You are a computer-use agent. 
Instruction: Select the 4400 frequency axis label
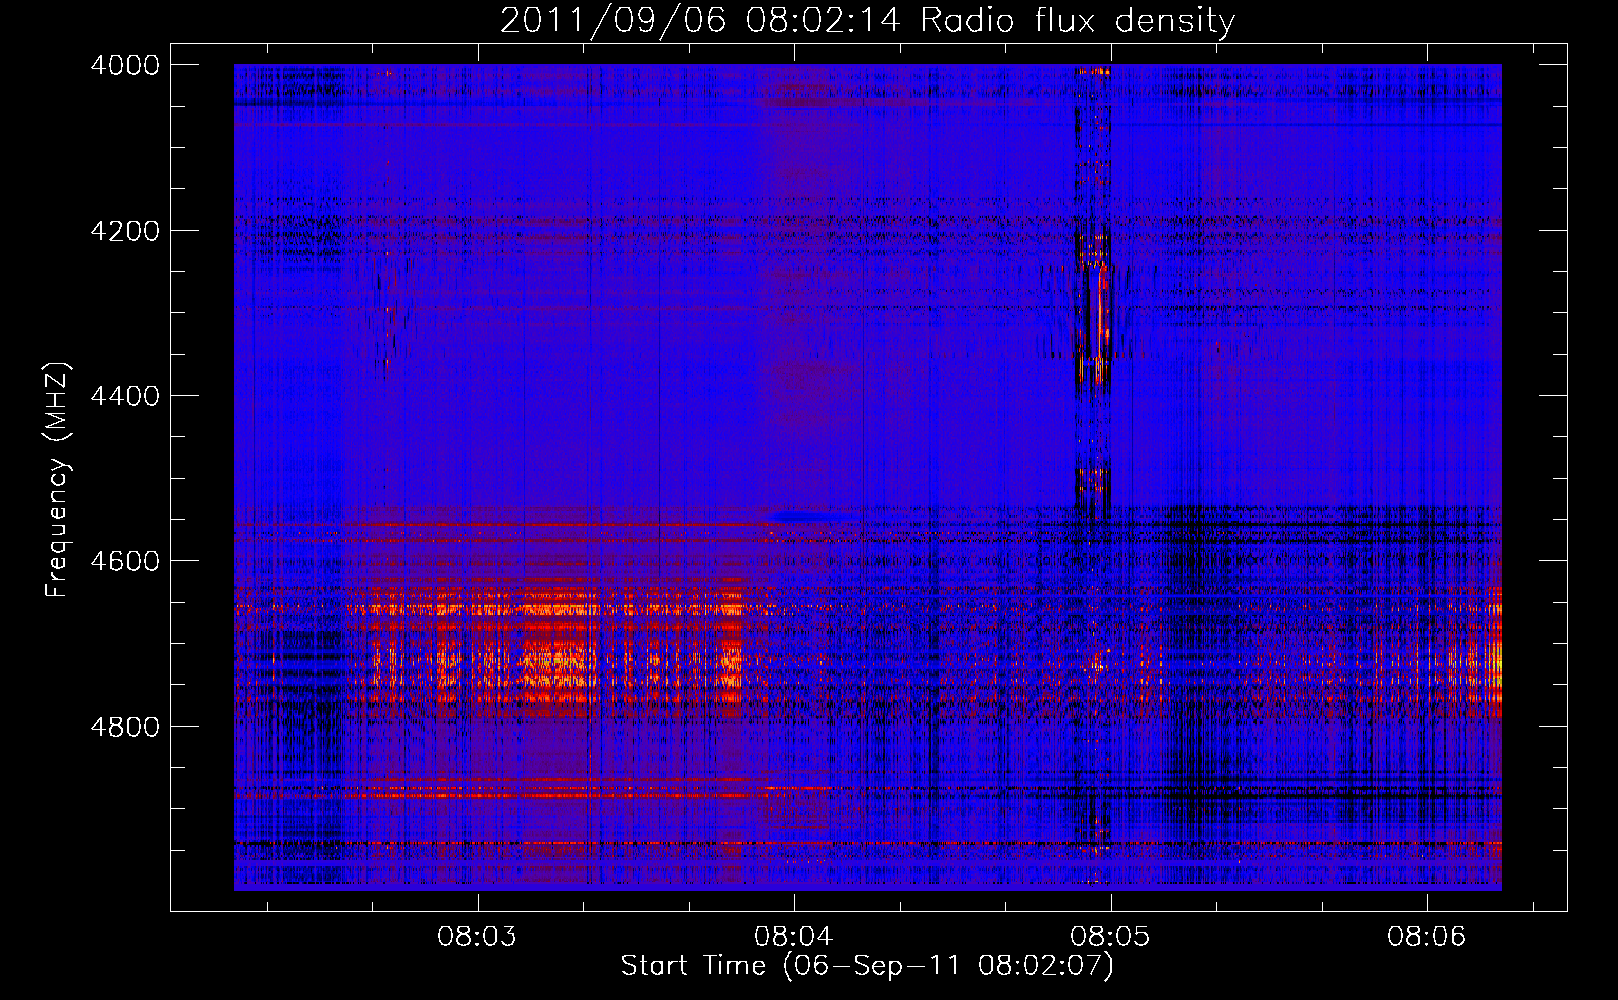[125, 396]
